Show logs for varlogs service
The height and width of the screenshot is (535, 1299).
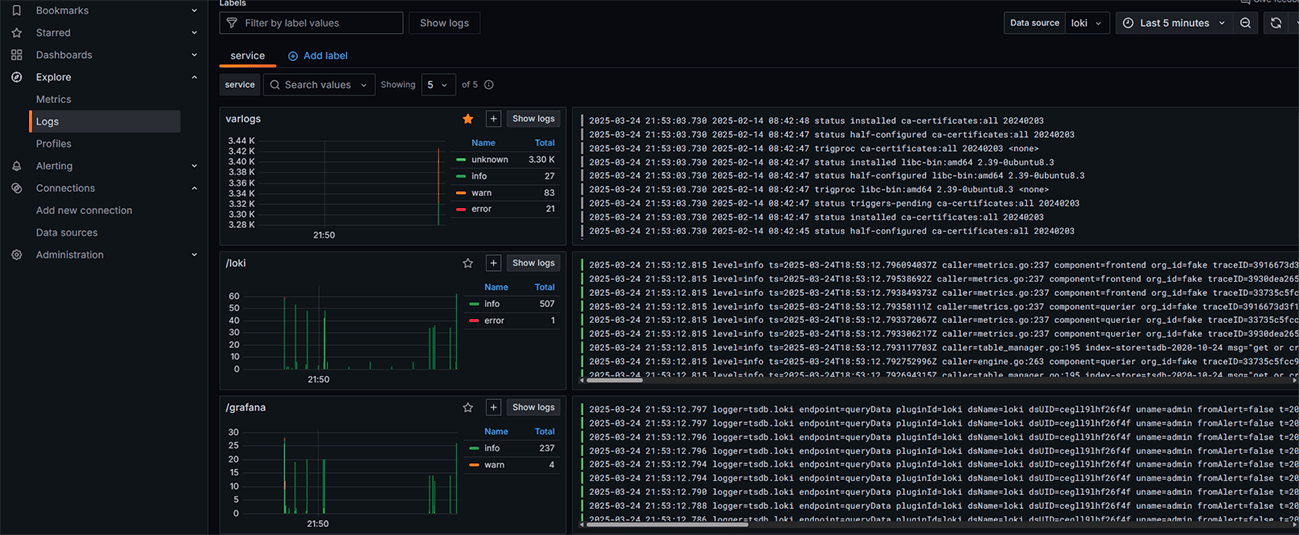(x=533, y=119)
